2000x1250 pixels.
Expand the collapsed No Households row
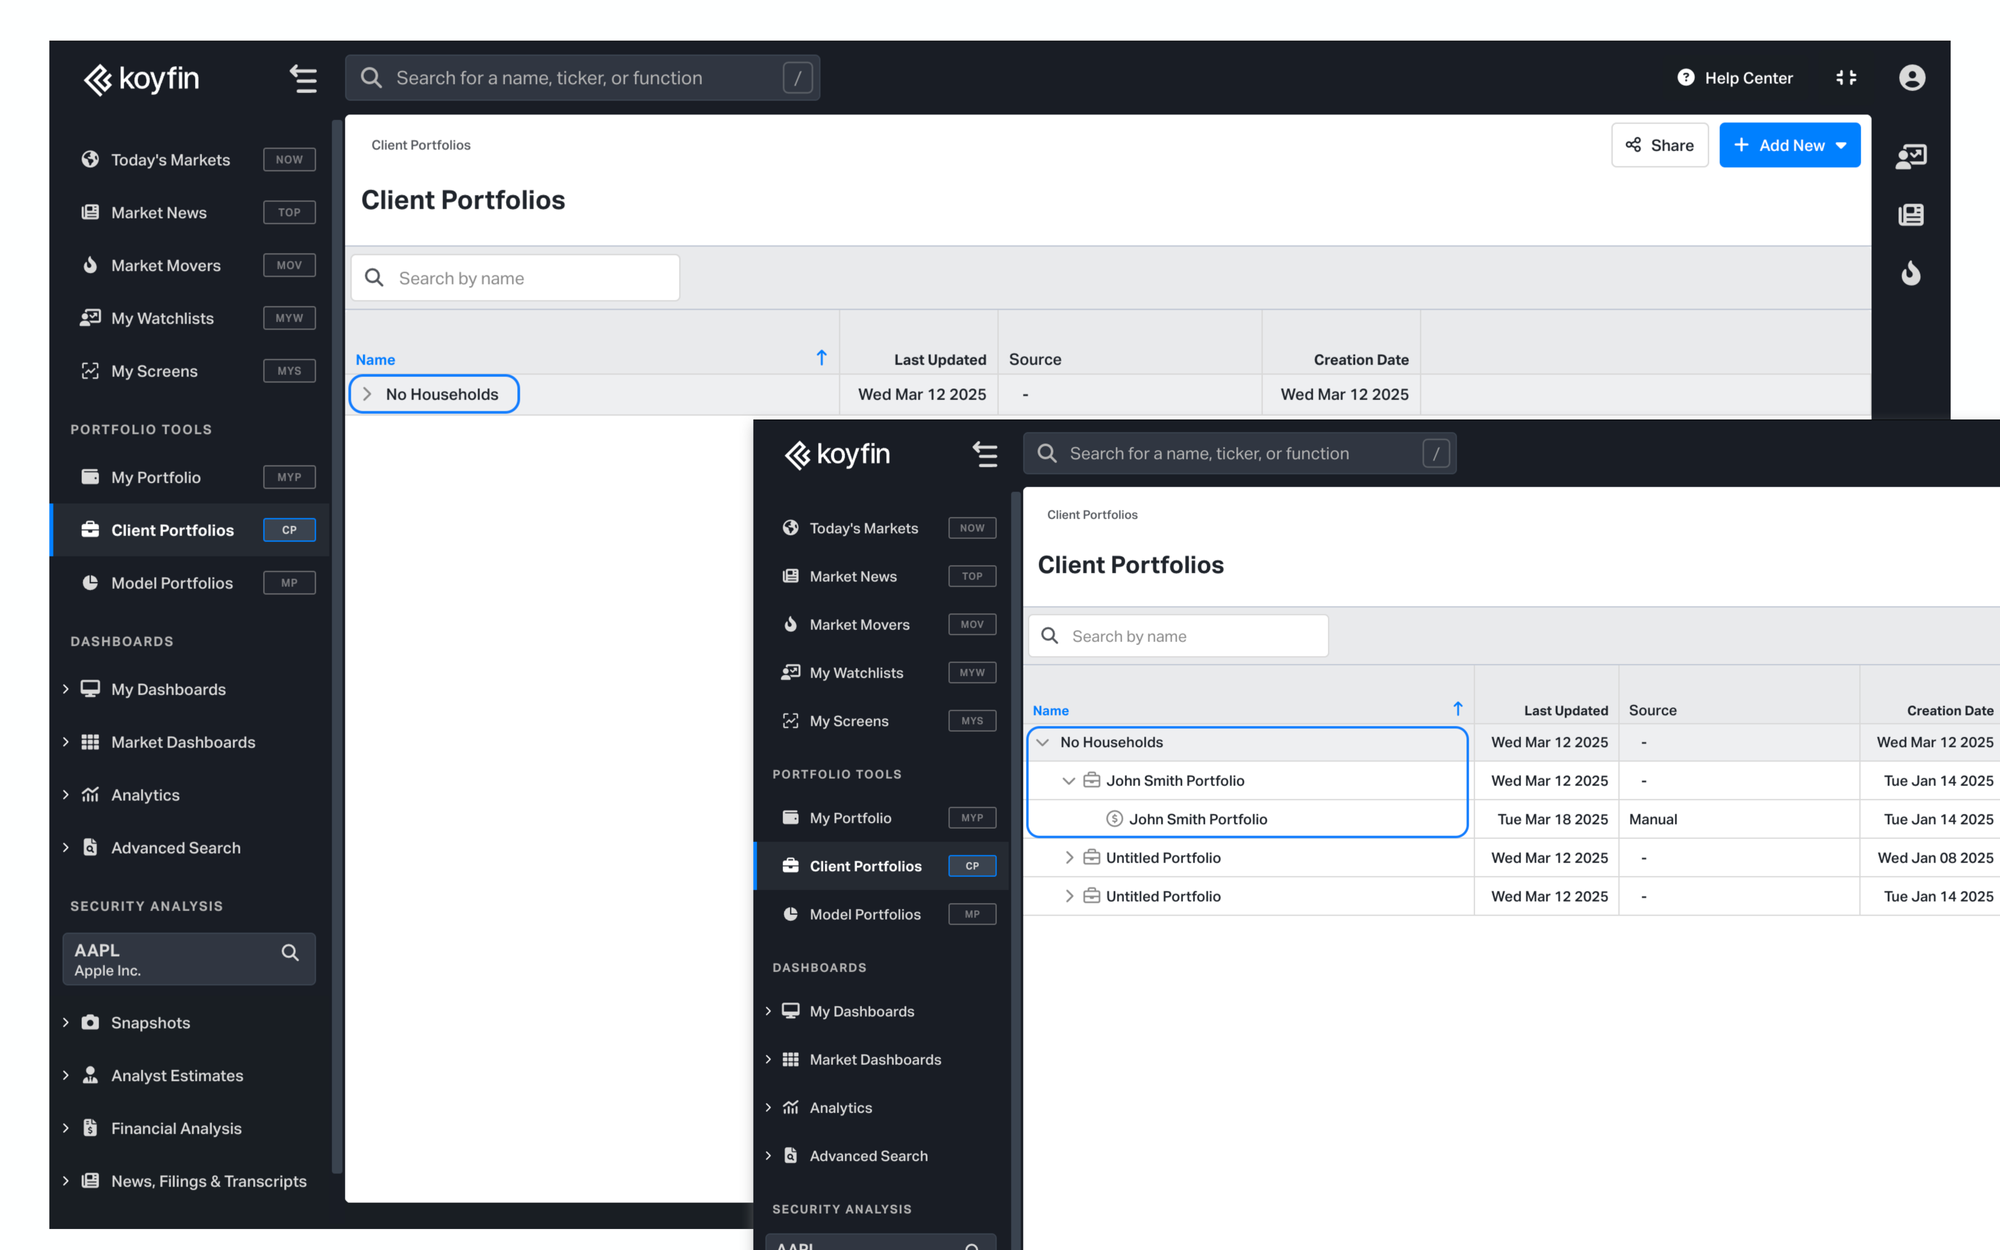(367, 394)
